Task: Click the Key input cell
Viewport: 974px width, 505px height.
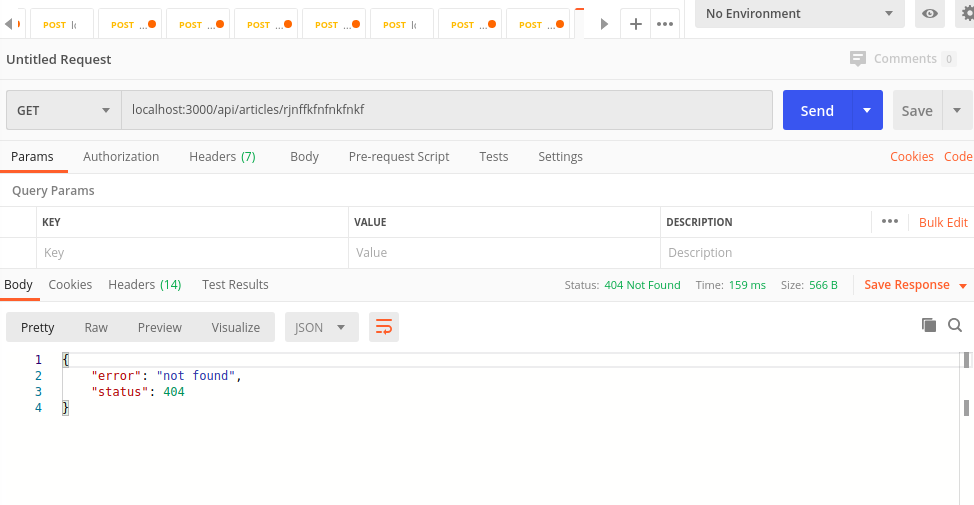Action: [x=193, y=253]
